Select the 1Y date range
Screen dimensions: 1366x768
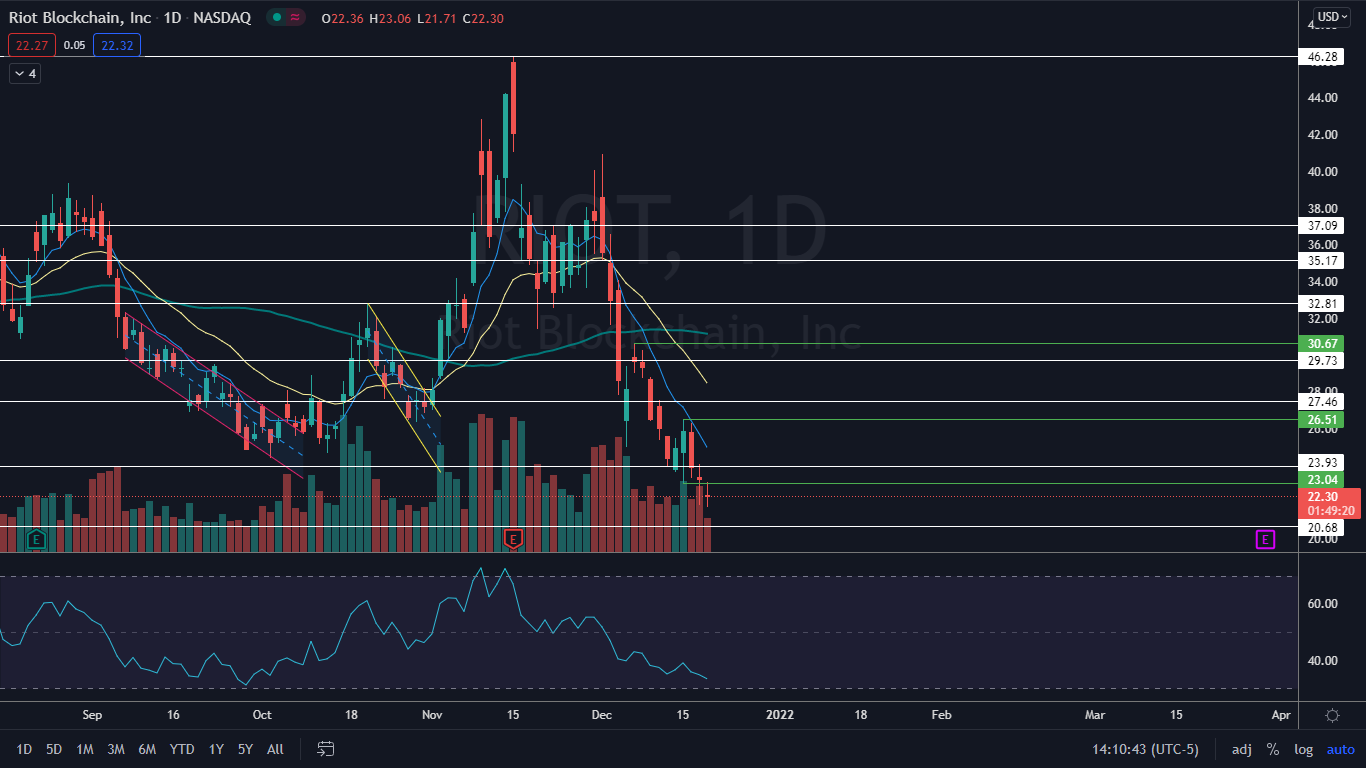(x=216, y=749)
